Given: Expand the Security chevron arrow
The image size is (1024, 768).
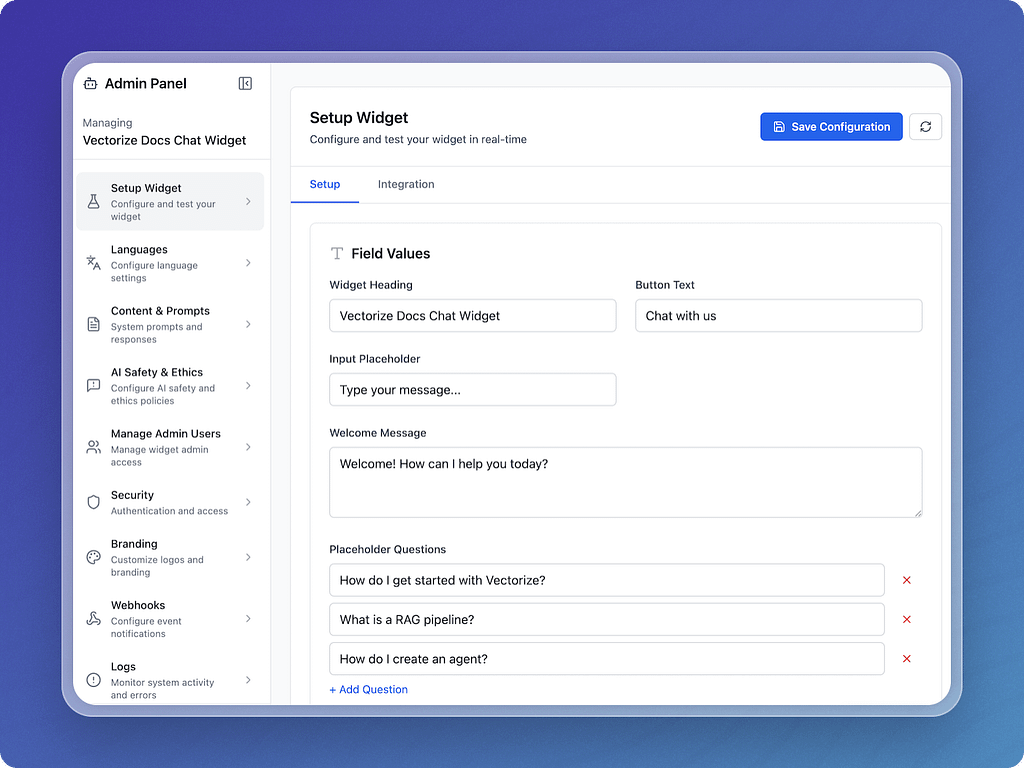Looking at the screenshot, I should (248, 502).
